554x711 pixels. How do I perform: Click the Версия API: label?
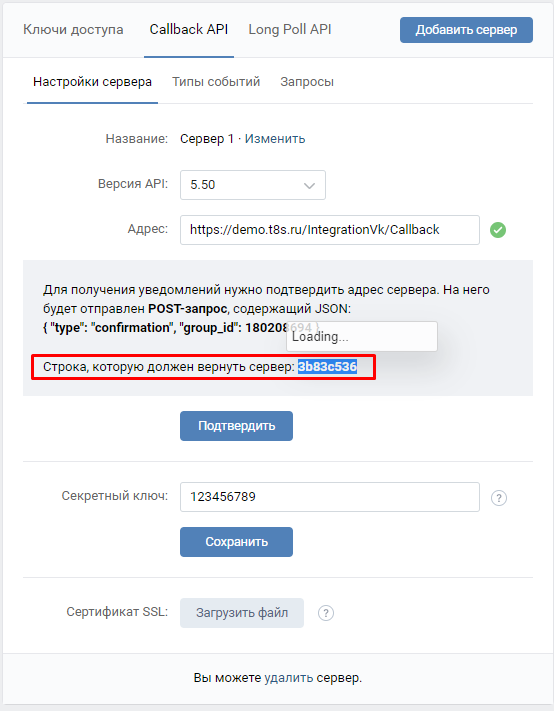click(x=133, y=184)
